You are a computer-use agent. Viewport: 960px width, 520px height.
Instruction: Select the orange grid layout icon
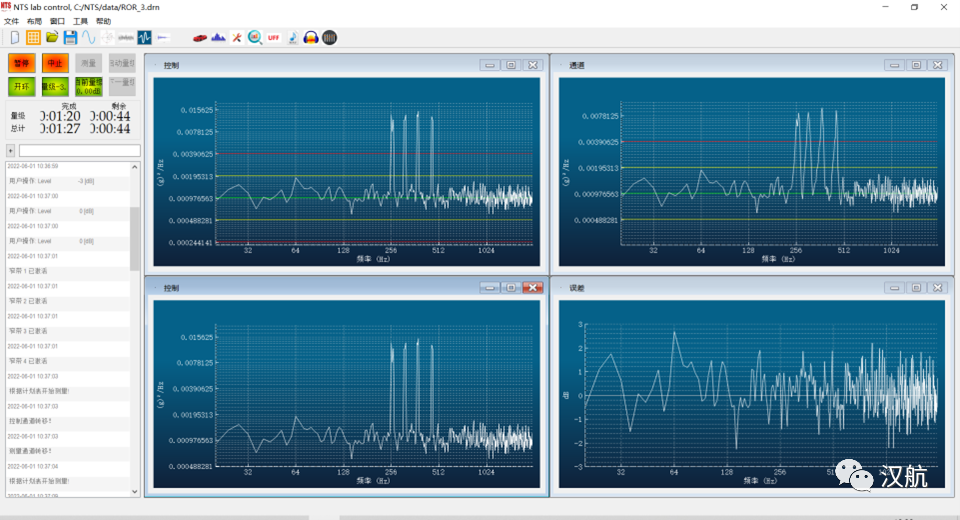(x=33, y=37)
